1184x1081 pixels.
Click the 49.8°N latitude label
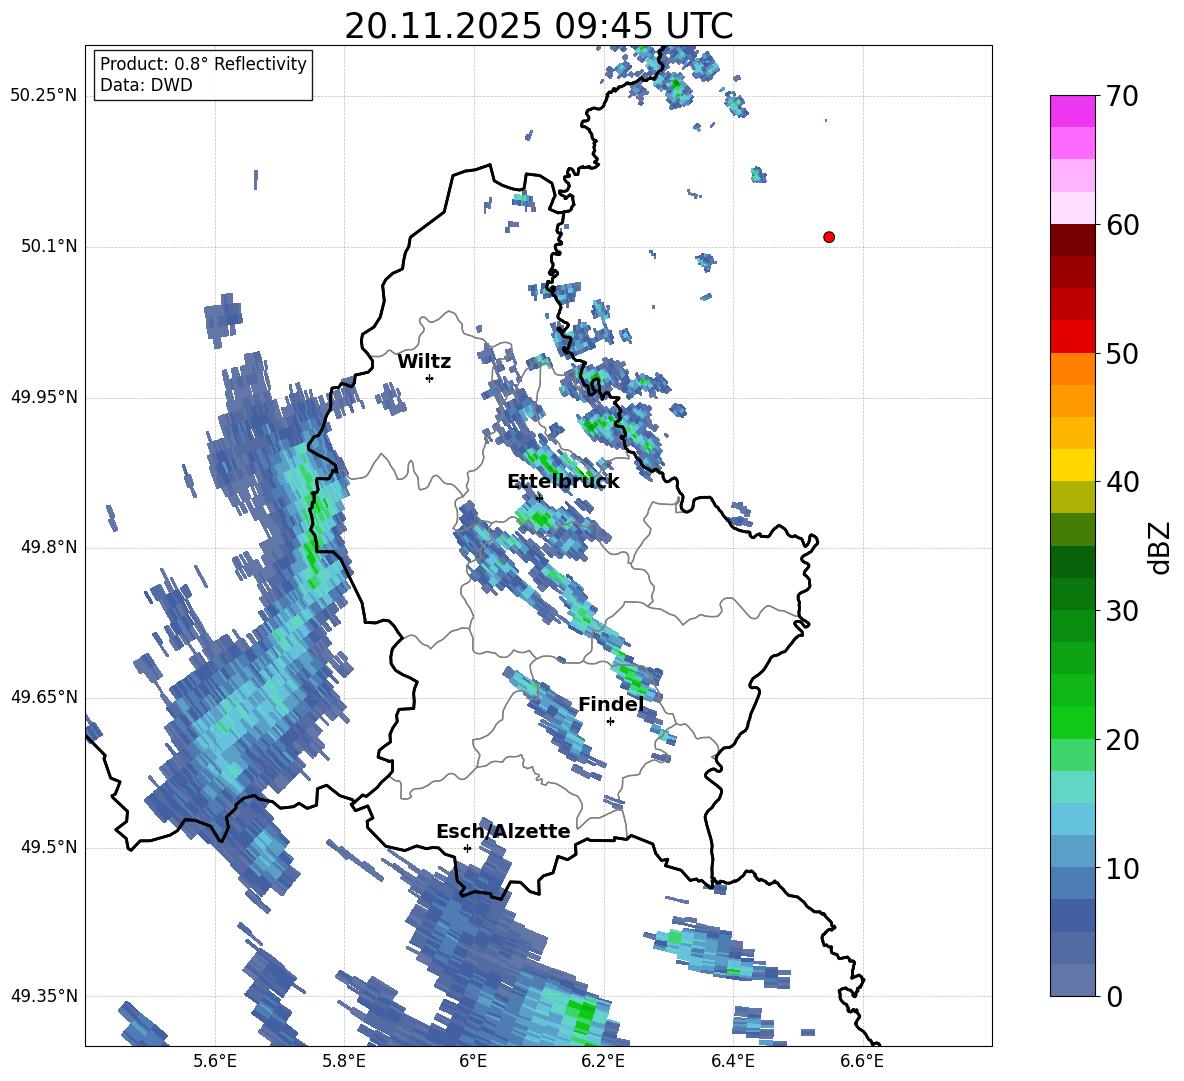(50, 547)
